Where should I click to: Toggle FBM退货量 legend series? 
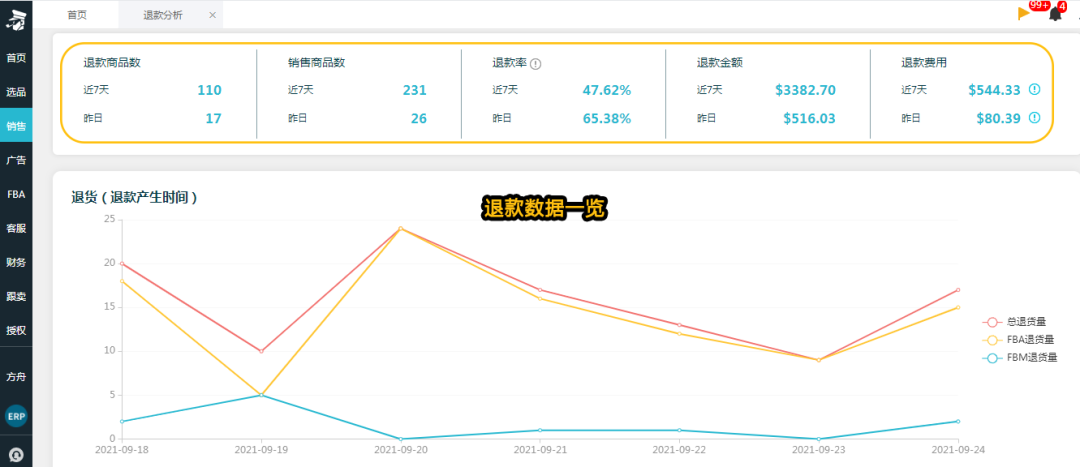tap(1019, 357)
